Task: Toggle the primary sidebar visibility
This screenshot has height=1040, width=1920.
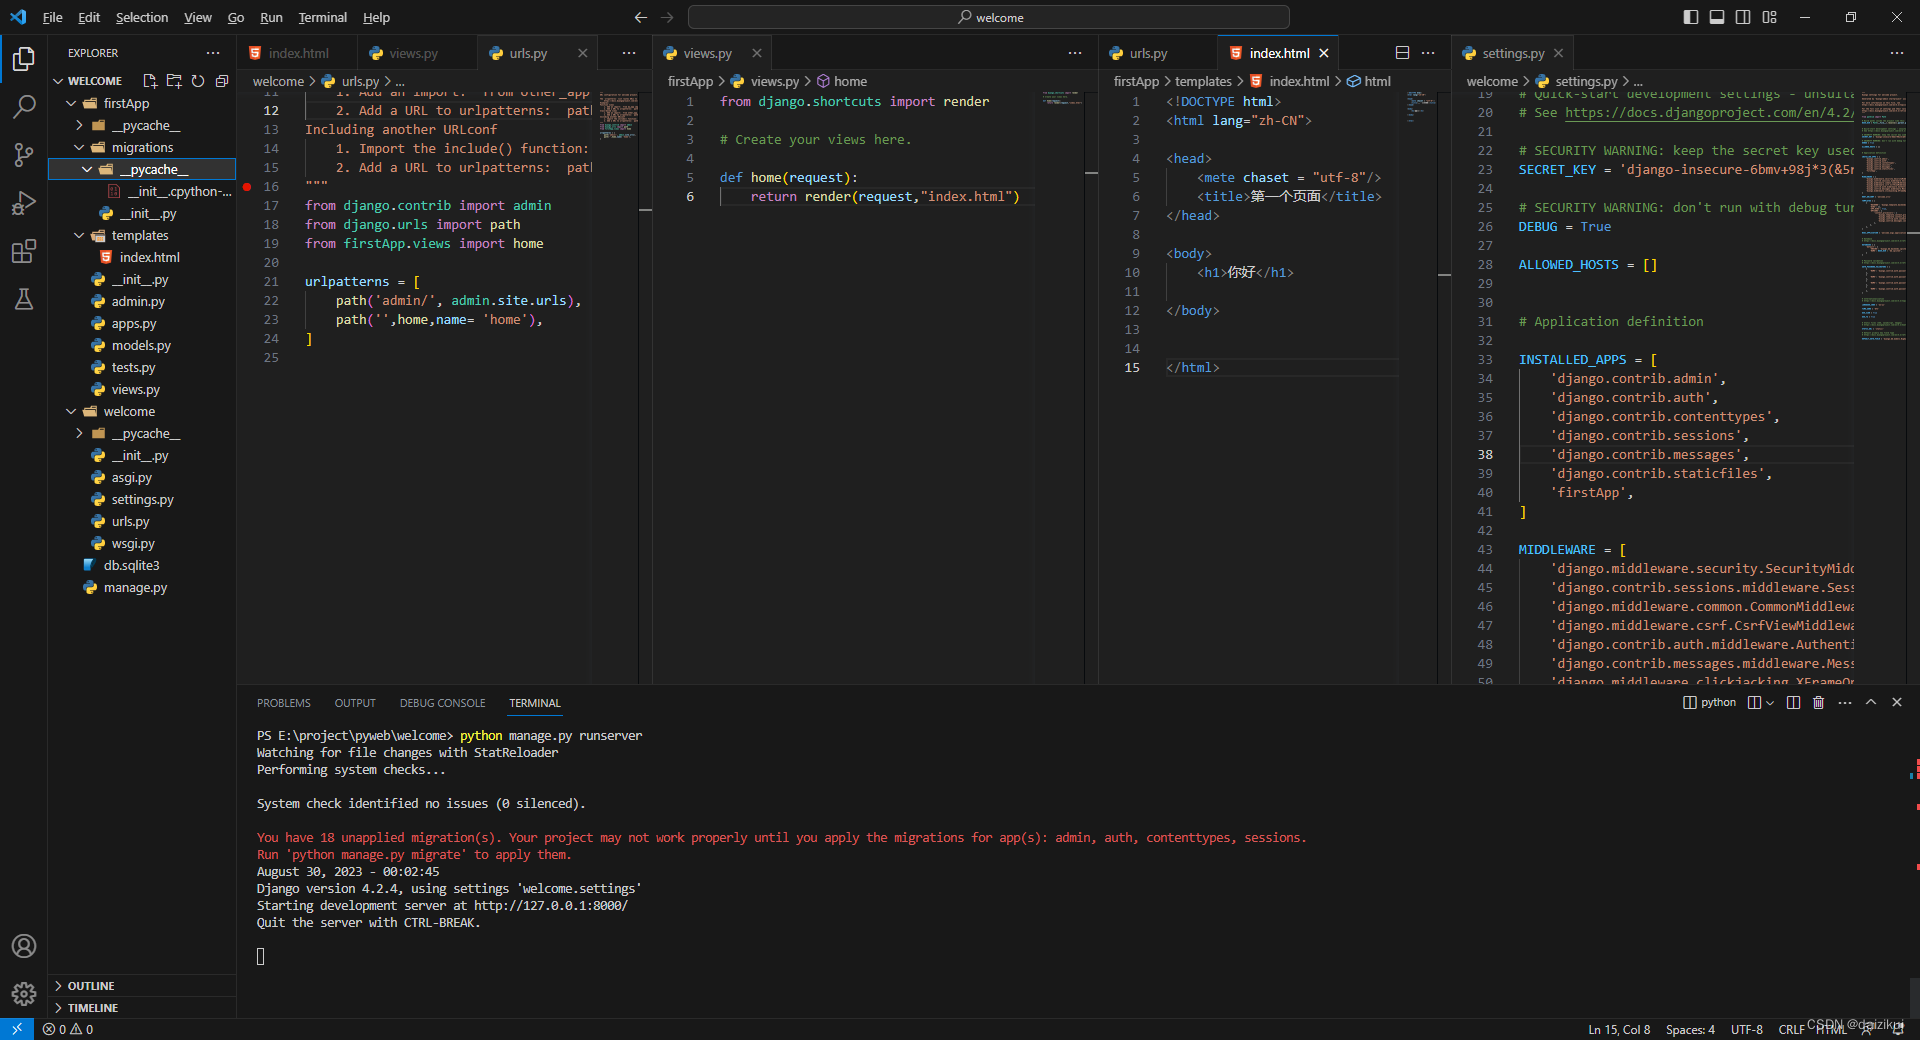Action: (x=1689, y=17)
